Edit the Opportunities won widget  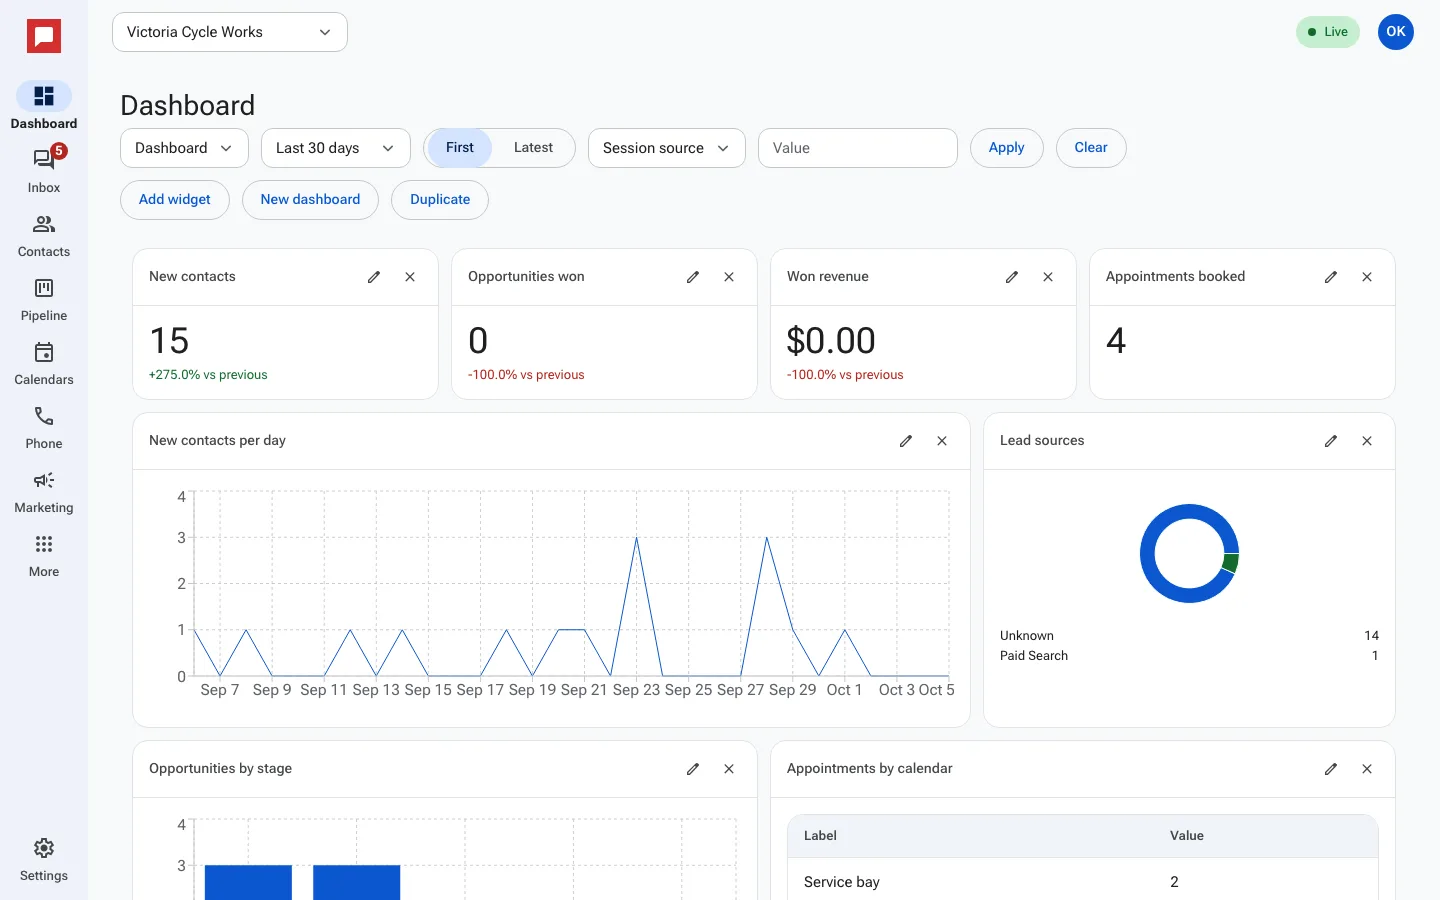[693, 277]
